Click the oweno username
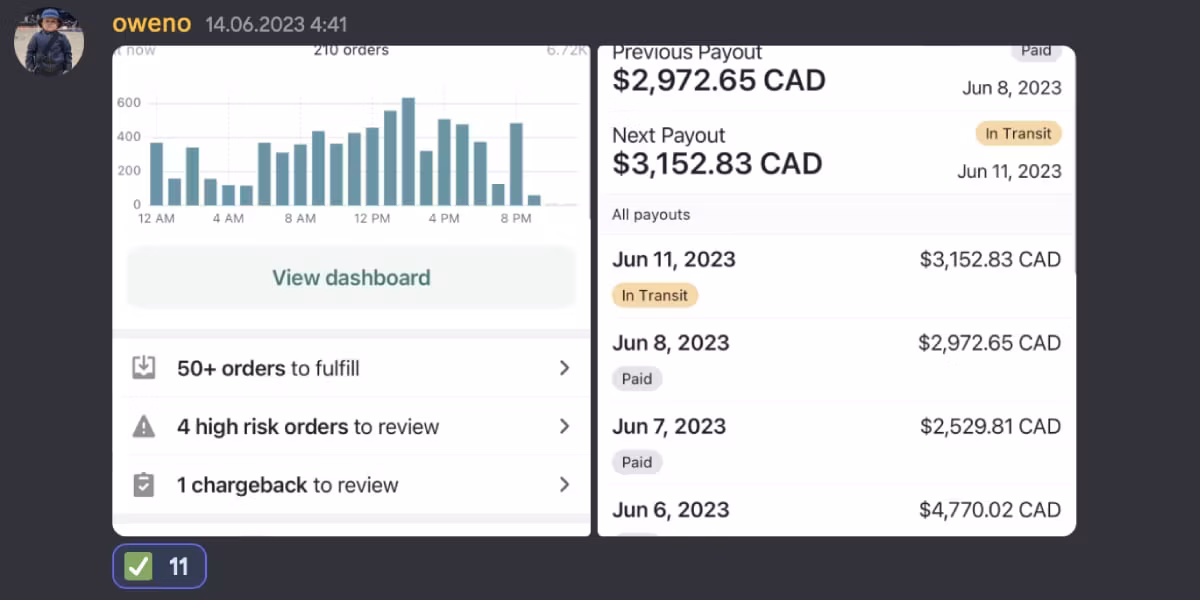Viewport: 1200px width, 600px height. [151, 24]
